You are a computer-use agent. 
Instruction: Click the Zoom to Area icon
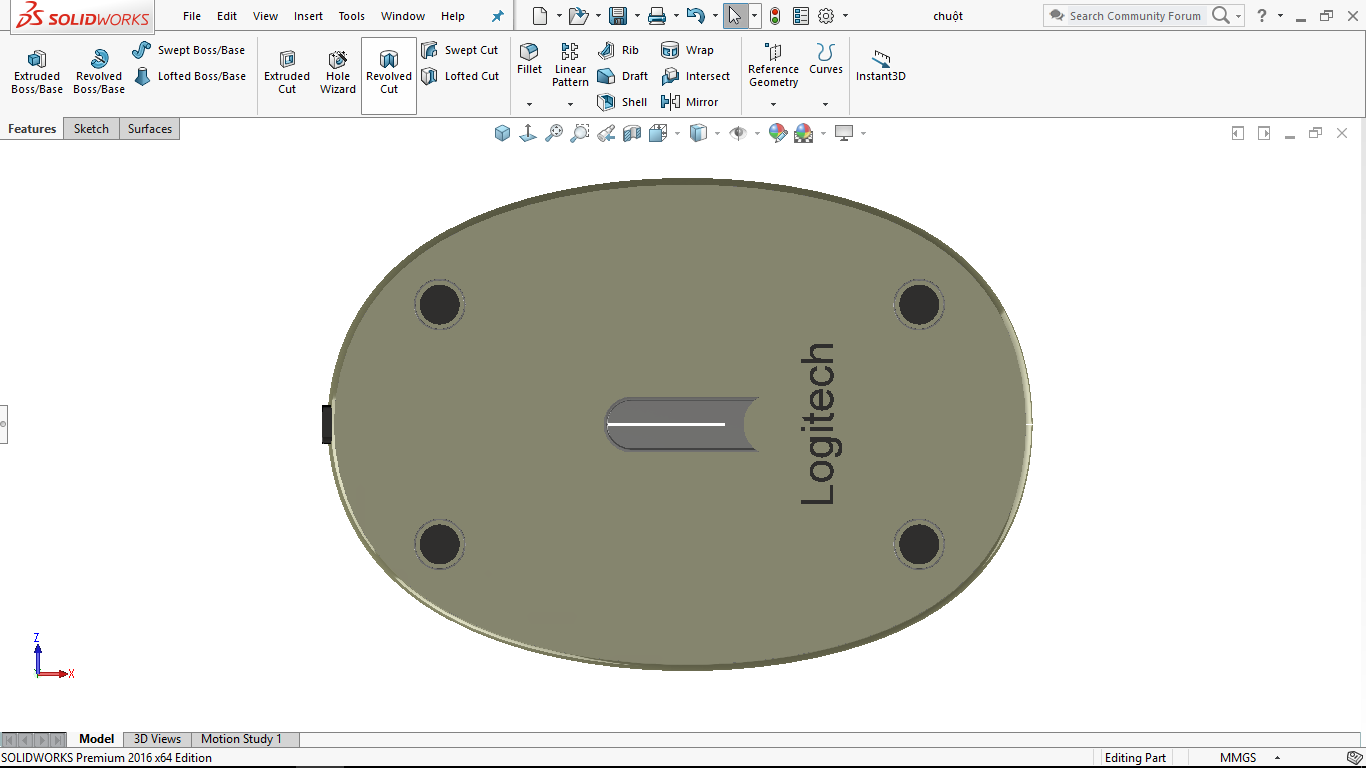580,133
